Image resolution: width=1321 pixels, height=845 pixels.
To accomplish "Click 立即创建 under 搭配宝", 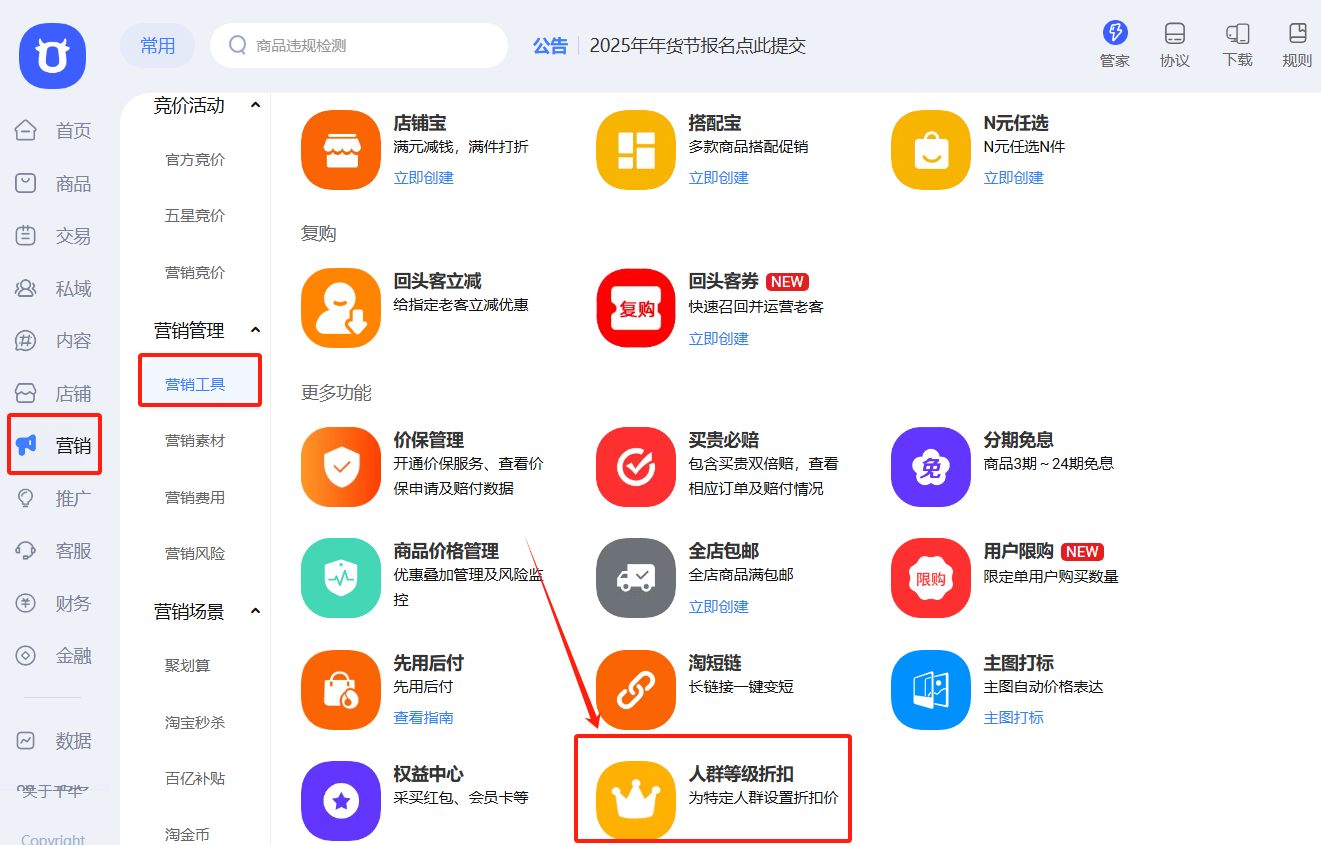I will pyautogui.click(x=718, y=177).
